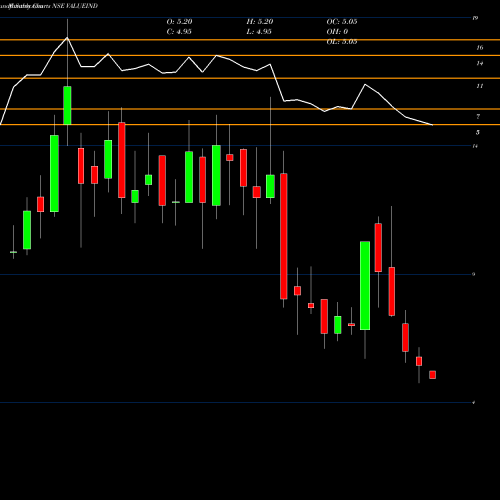Click the 'OL: 5.05' readout
The height and width of the screenshot is (500, 500).
click(342, 42)
